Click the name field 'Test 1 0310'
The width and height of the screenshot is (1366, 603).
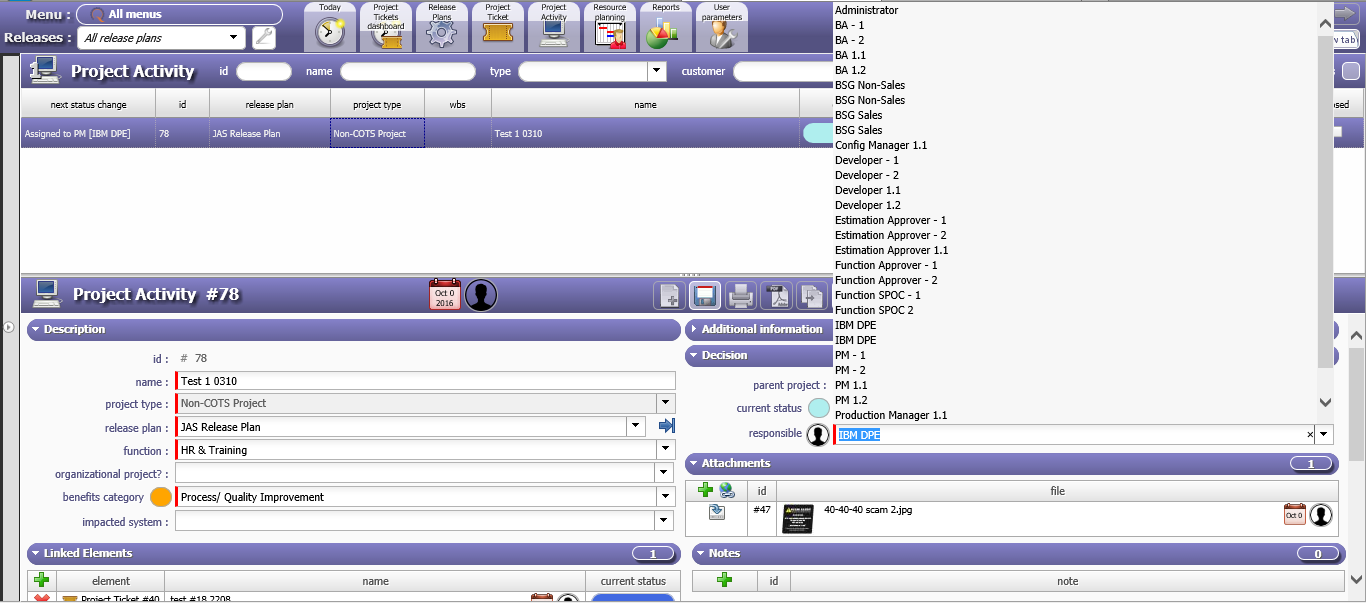coord(426,381)
